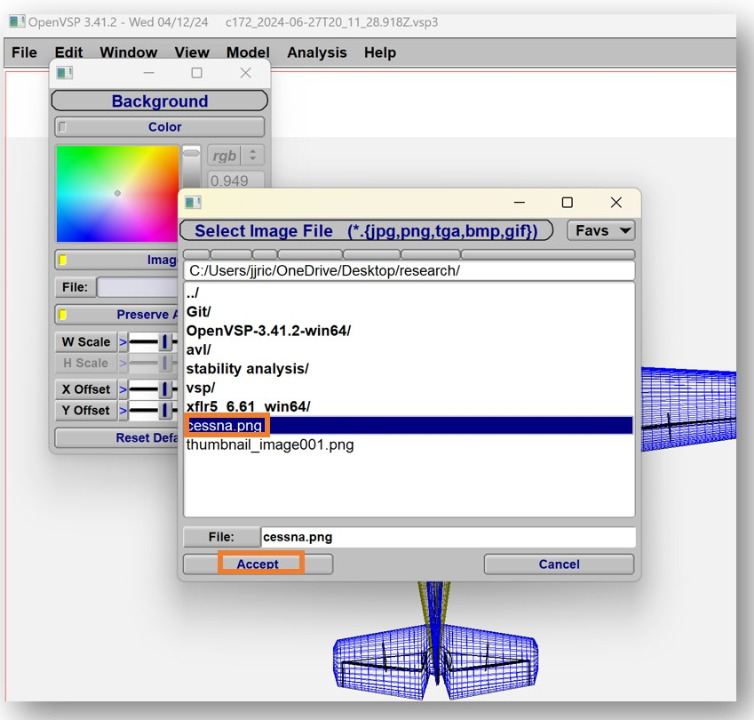Toggle the Image background option

[62, 261]
